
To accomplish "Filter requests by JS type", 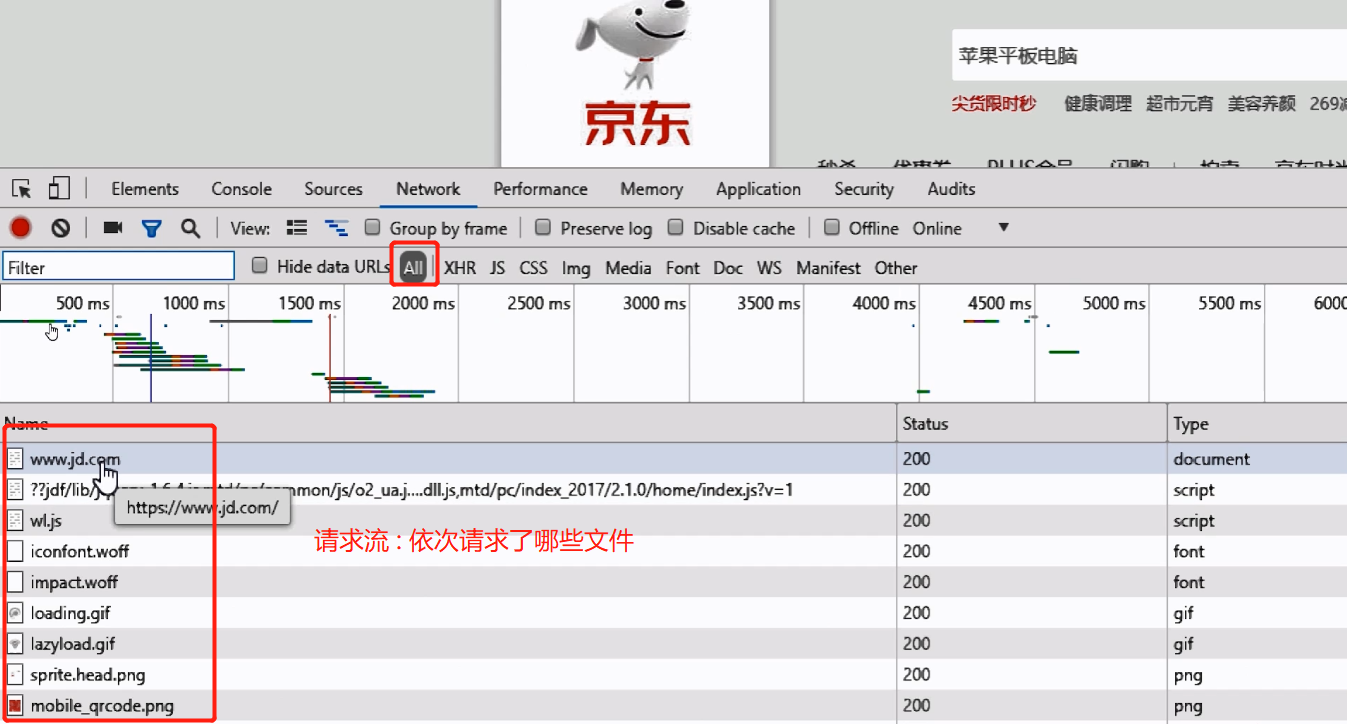I will [498, 268].
